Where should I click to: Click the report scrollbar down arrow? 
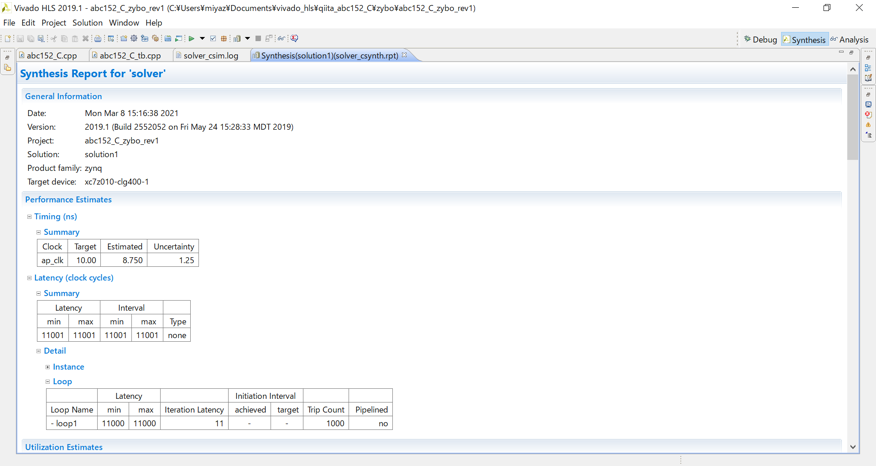tap(853, 446)
